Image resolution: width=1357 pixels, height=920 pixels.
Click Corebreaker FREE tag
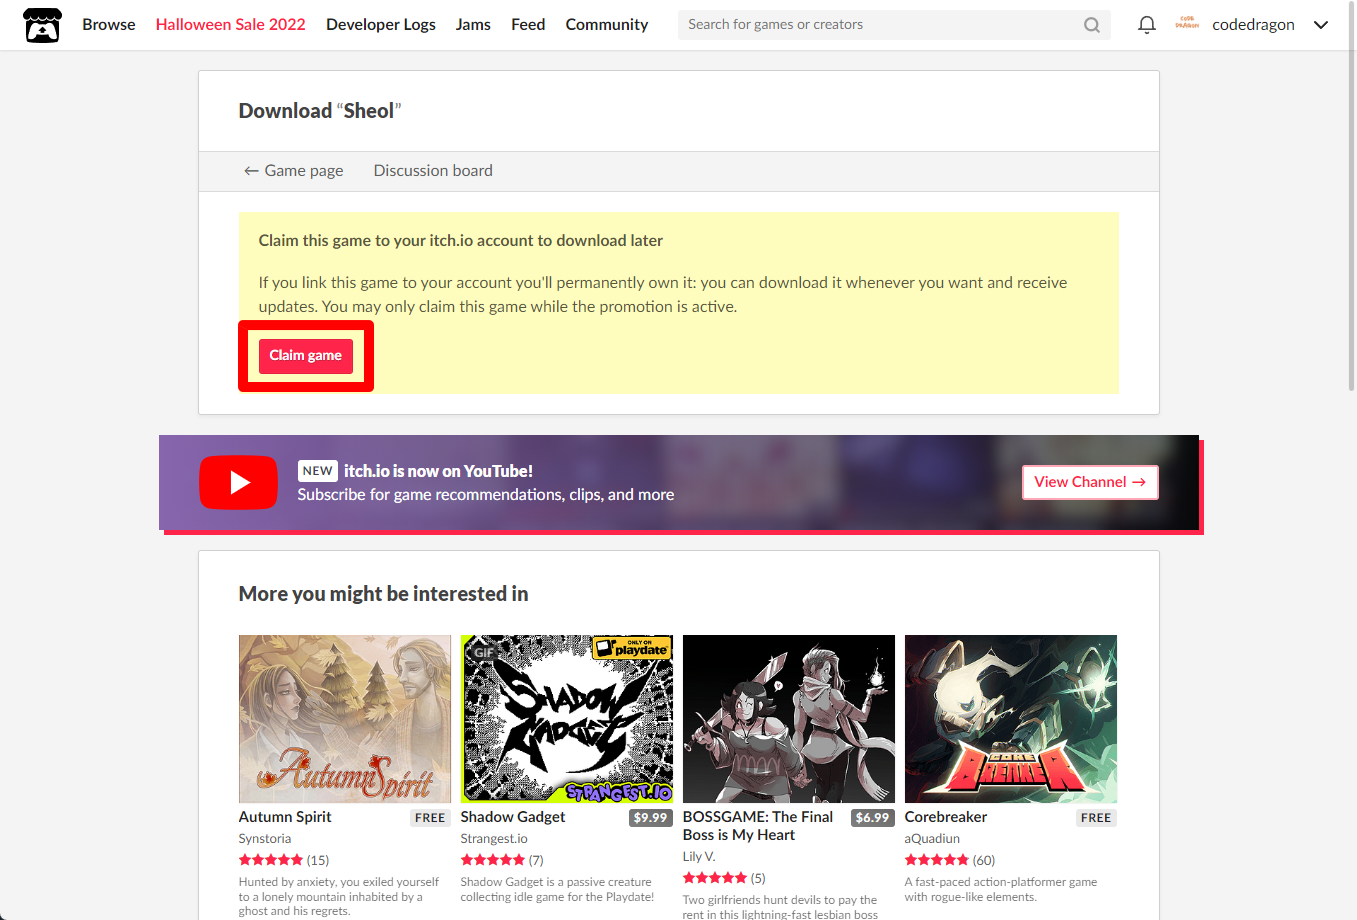1096,818
